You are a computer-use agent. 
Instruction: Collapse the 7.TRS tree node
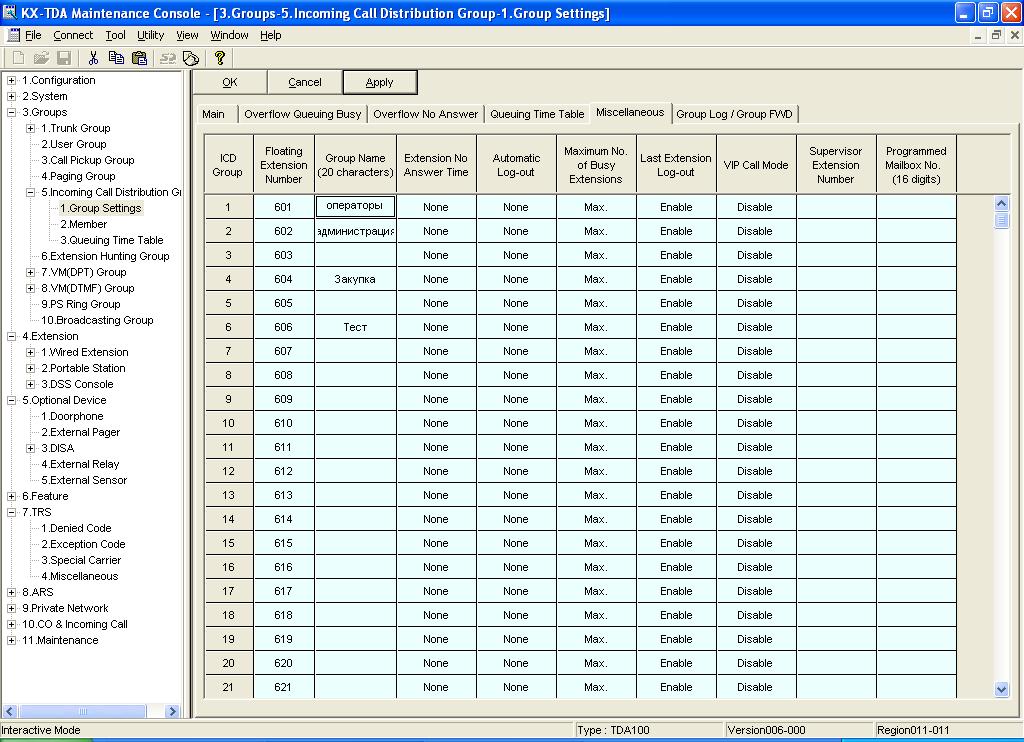coord(11,512)
